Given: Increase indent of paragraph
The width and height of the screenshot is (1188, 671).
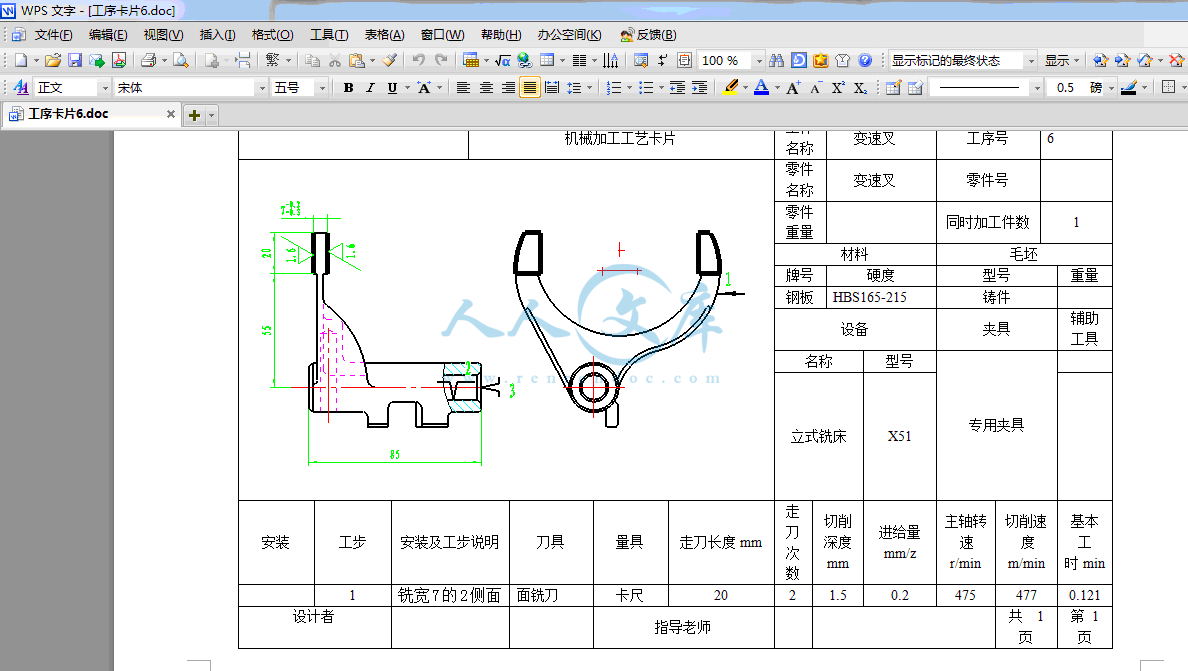Looking at the screenshot, I should pos(699,88).
